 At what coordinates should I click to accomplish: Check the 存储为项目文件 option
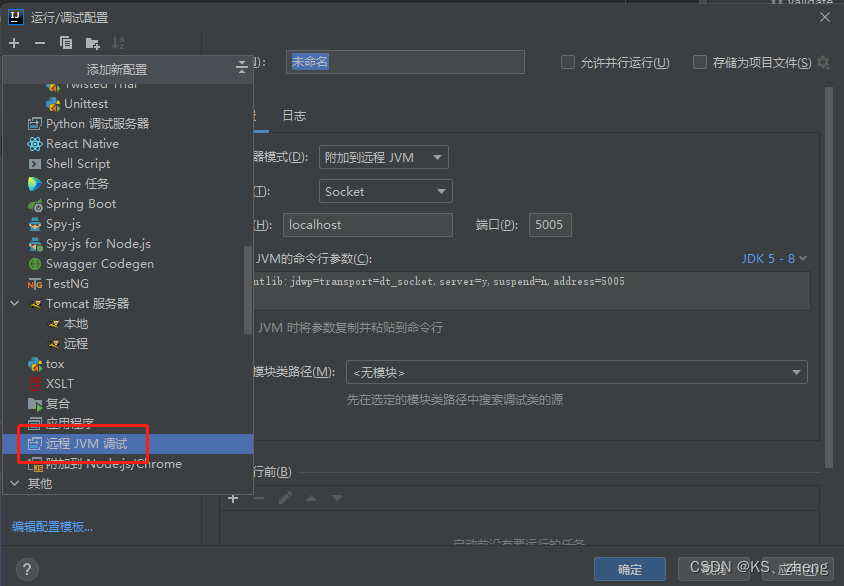(x=699, y=62)
